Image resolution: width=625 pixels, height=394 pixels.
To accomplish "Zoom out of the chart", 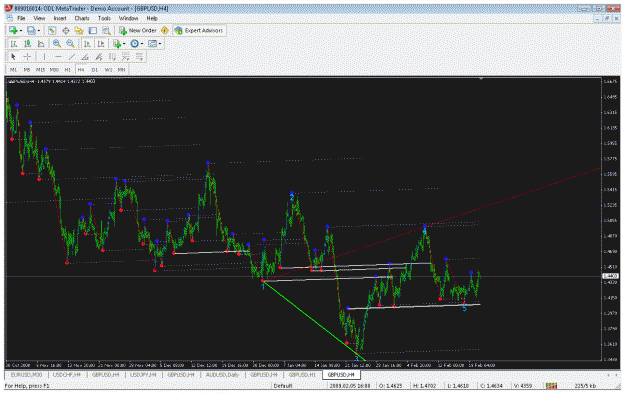I will pyautogui.click(x=70, y=43).
